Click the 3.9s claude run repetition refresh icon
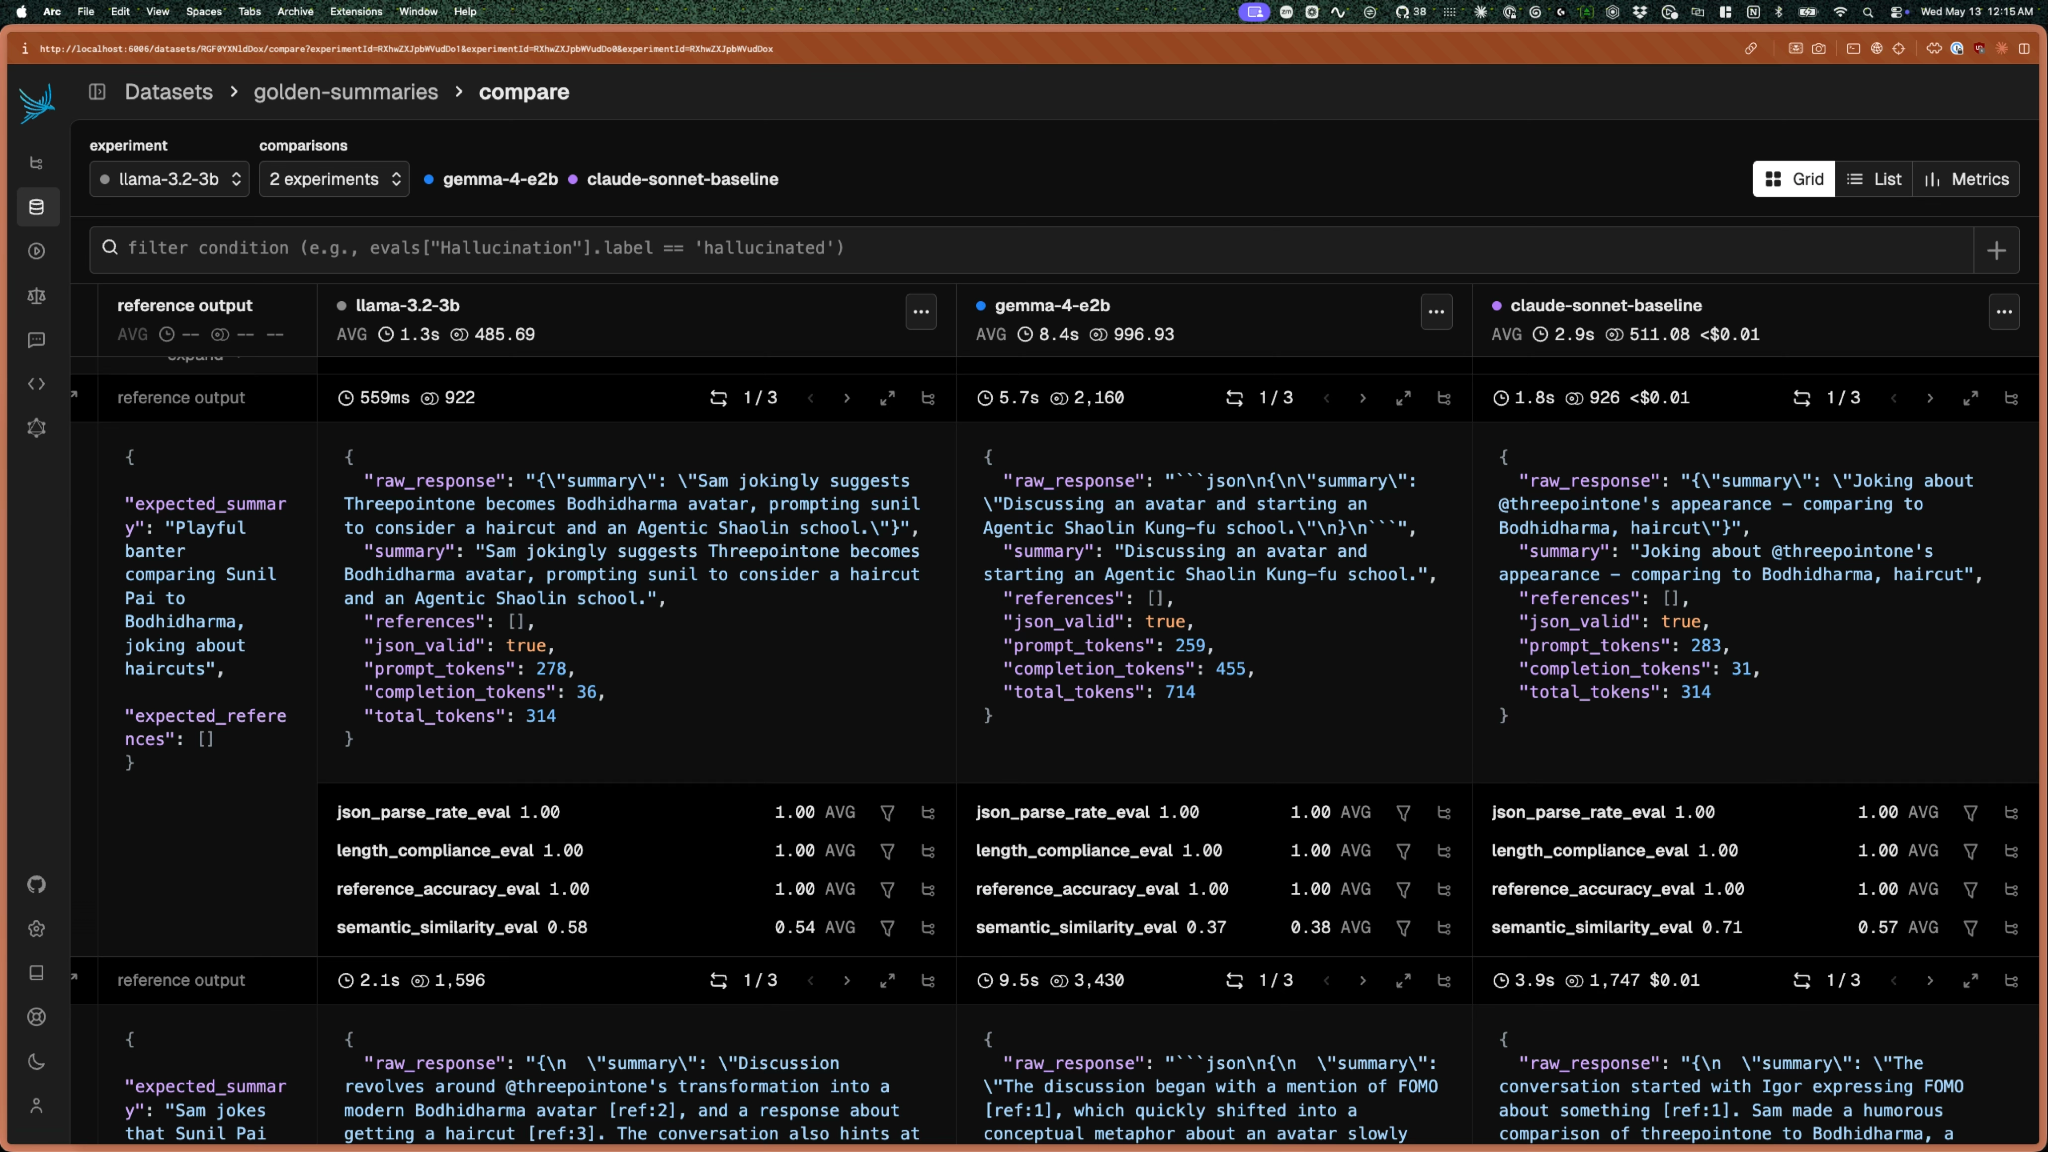 click(1801, 981)
